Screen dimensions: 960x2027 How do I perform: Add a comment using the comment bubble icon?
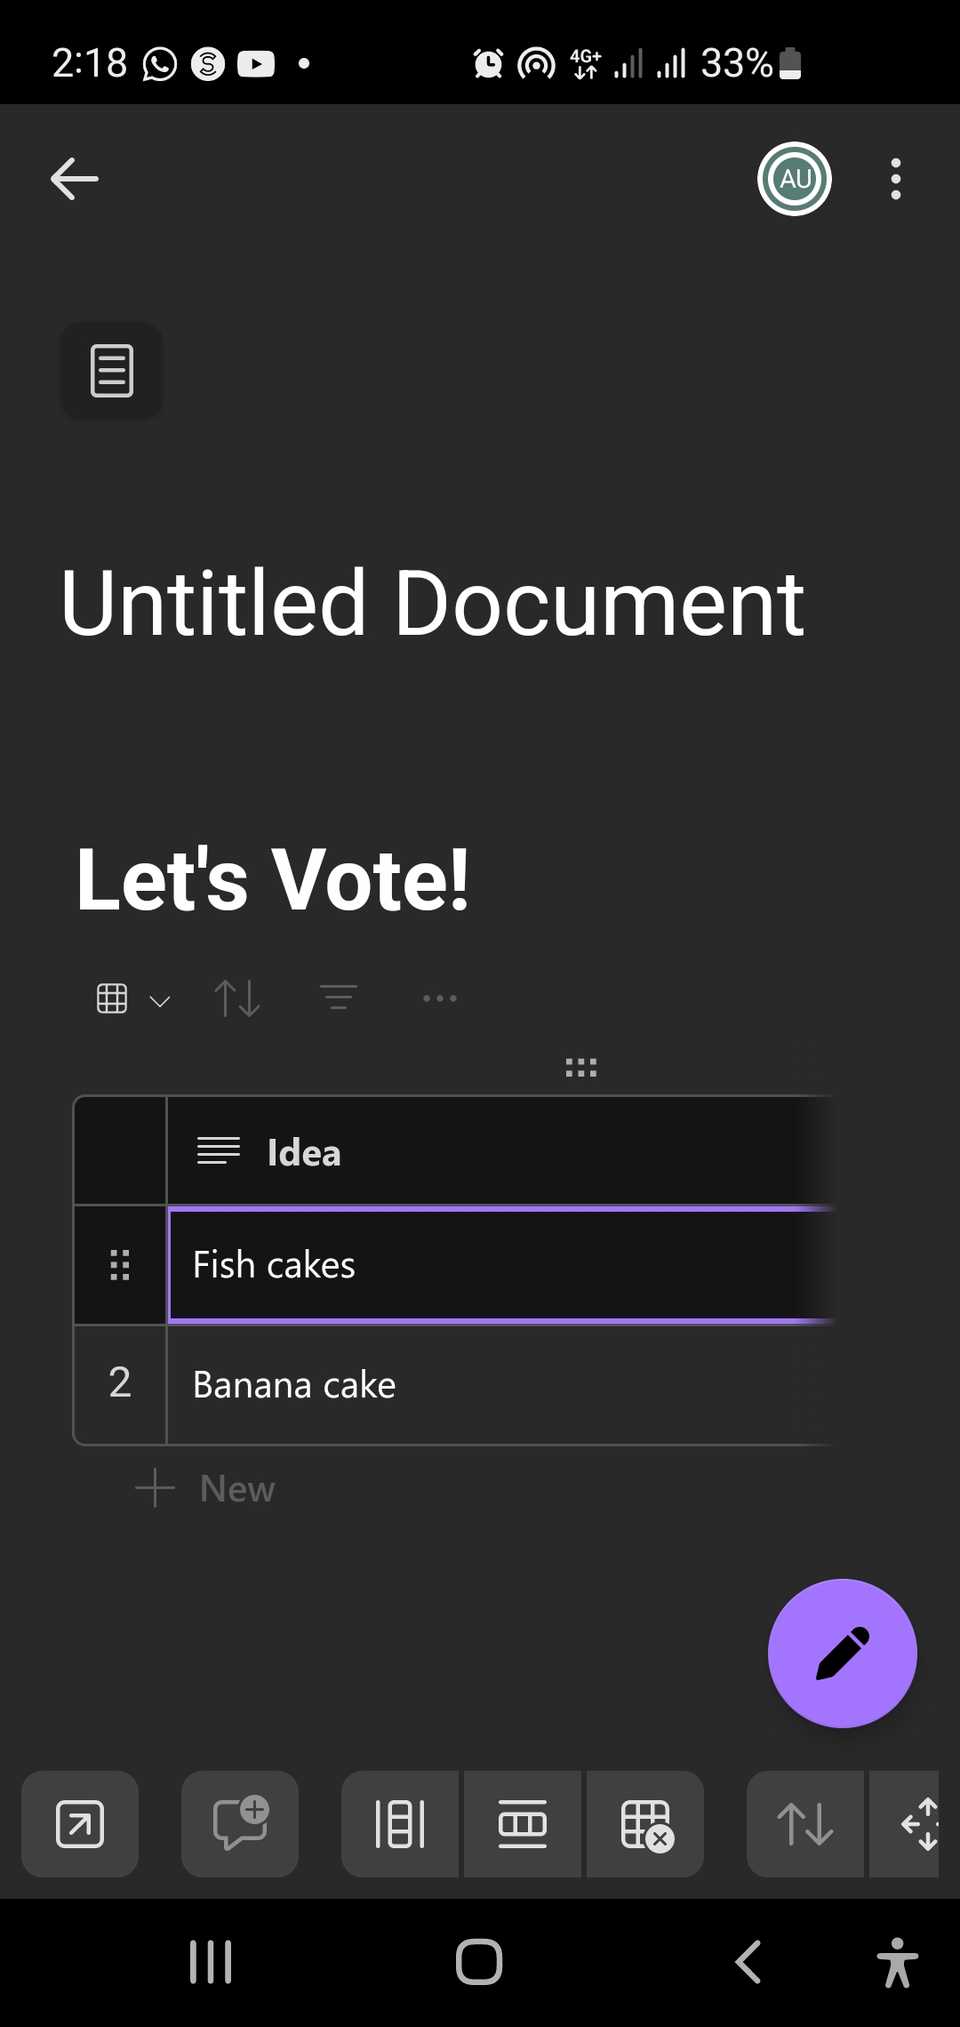(x=239, y=1824)
